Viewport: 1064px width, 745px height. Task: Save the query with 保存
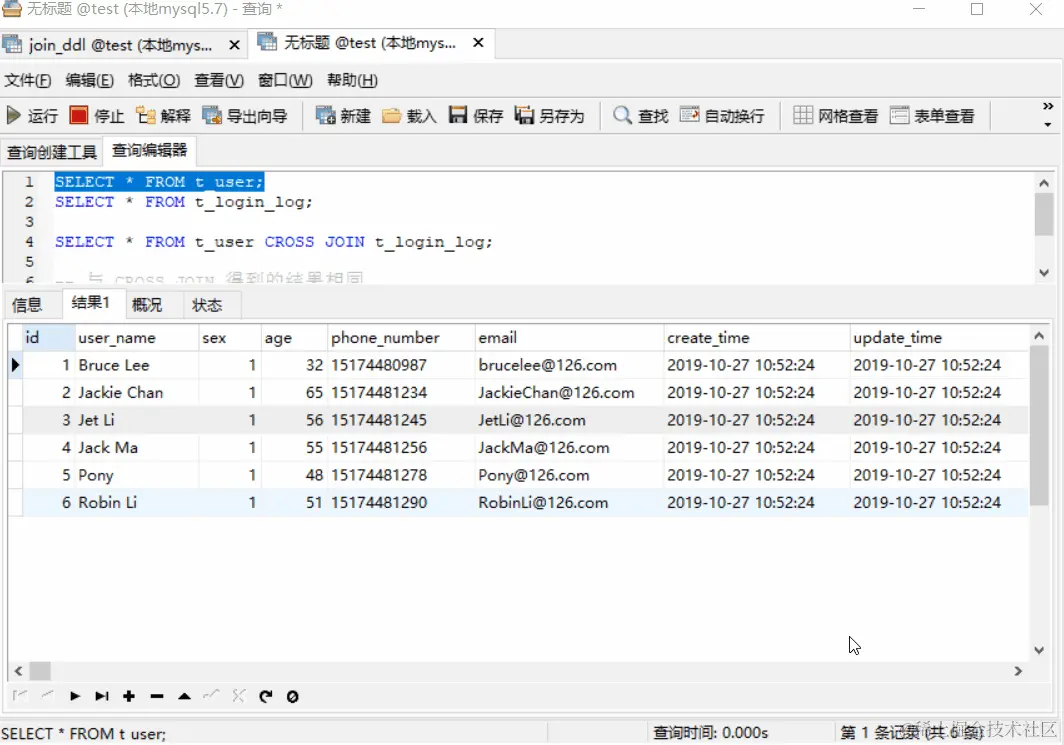click(x=476, y=116)
